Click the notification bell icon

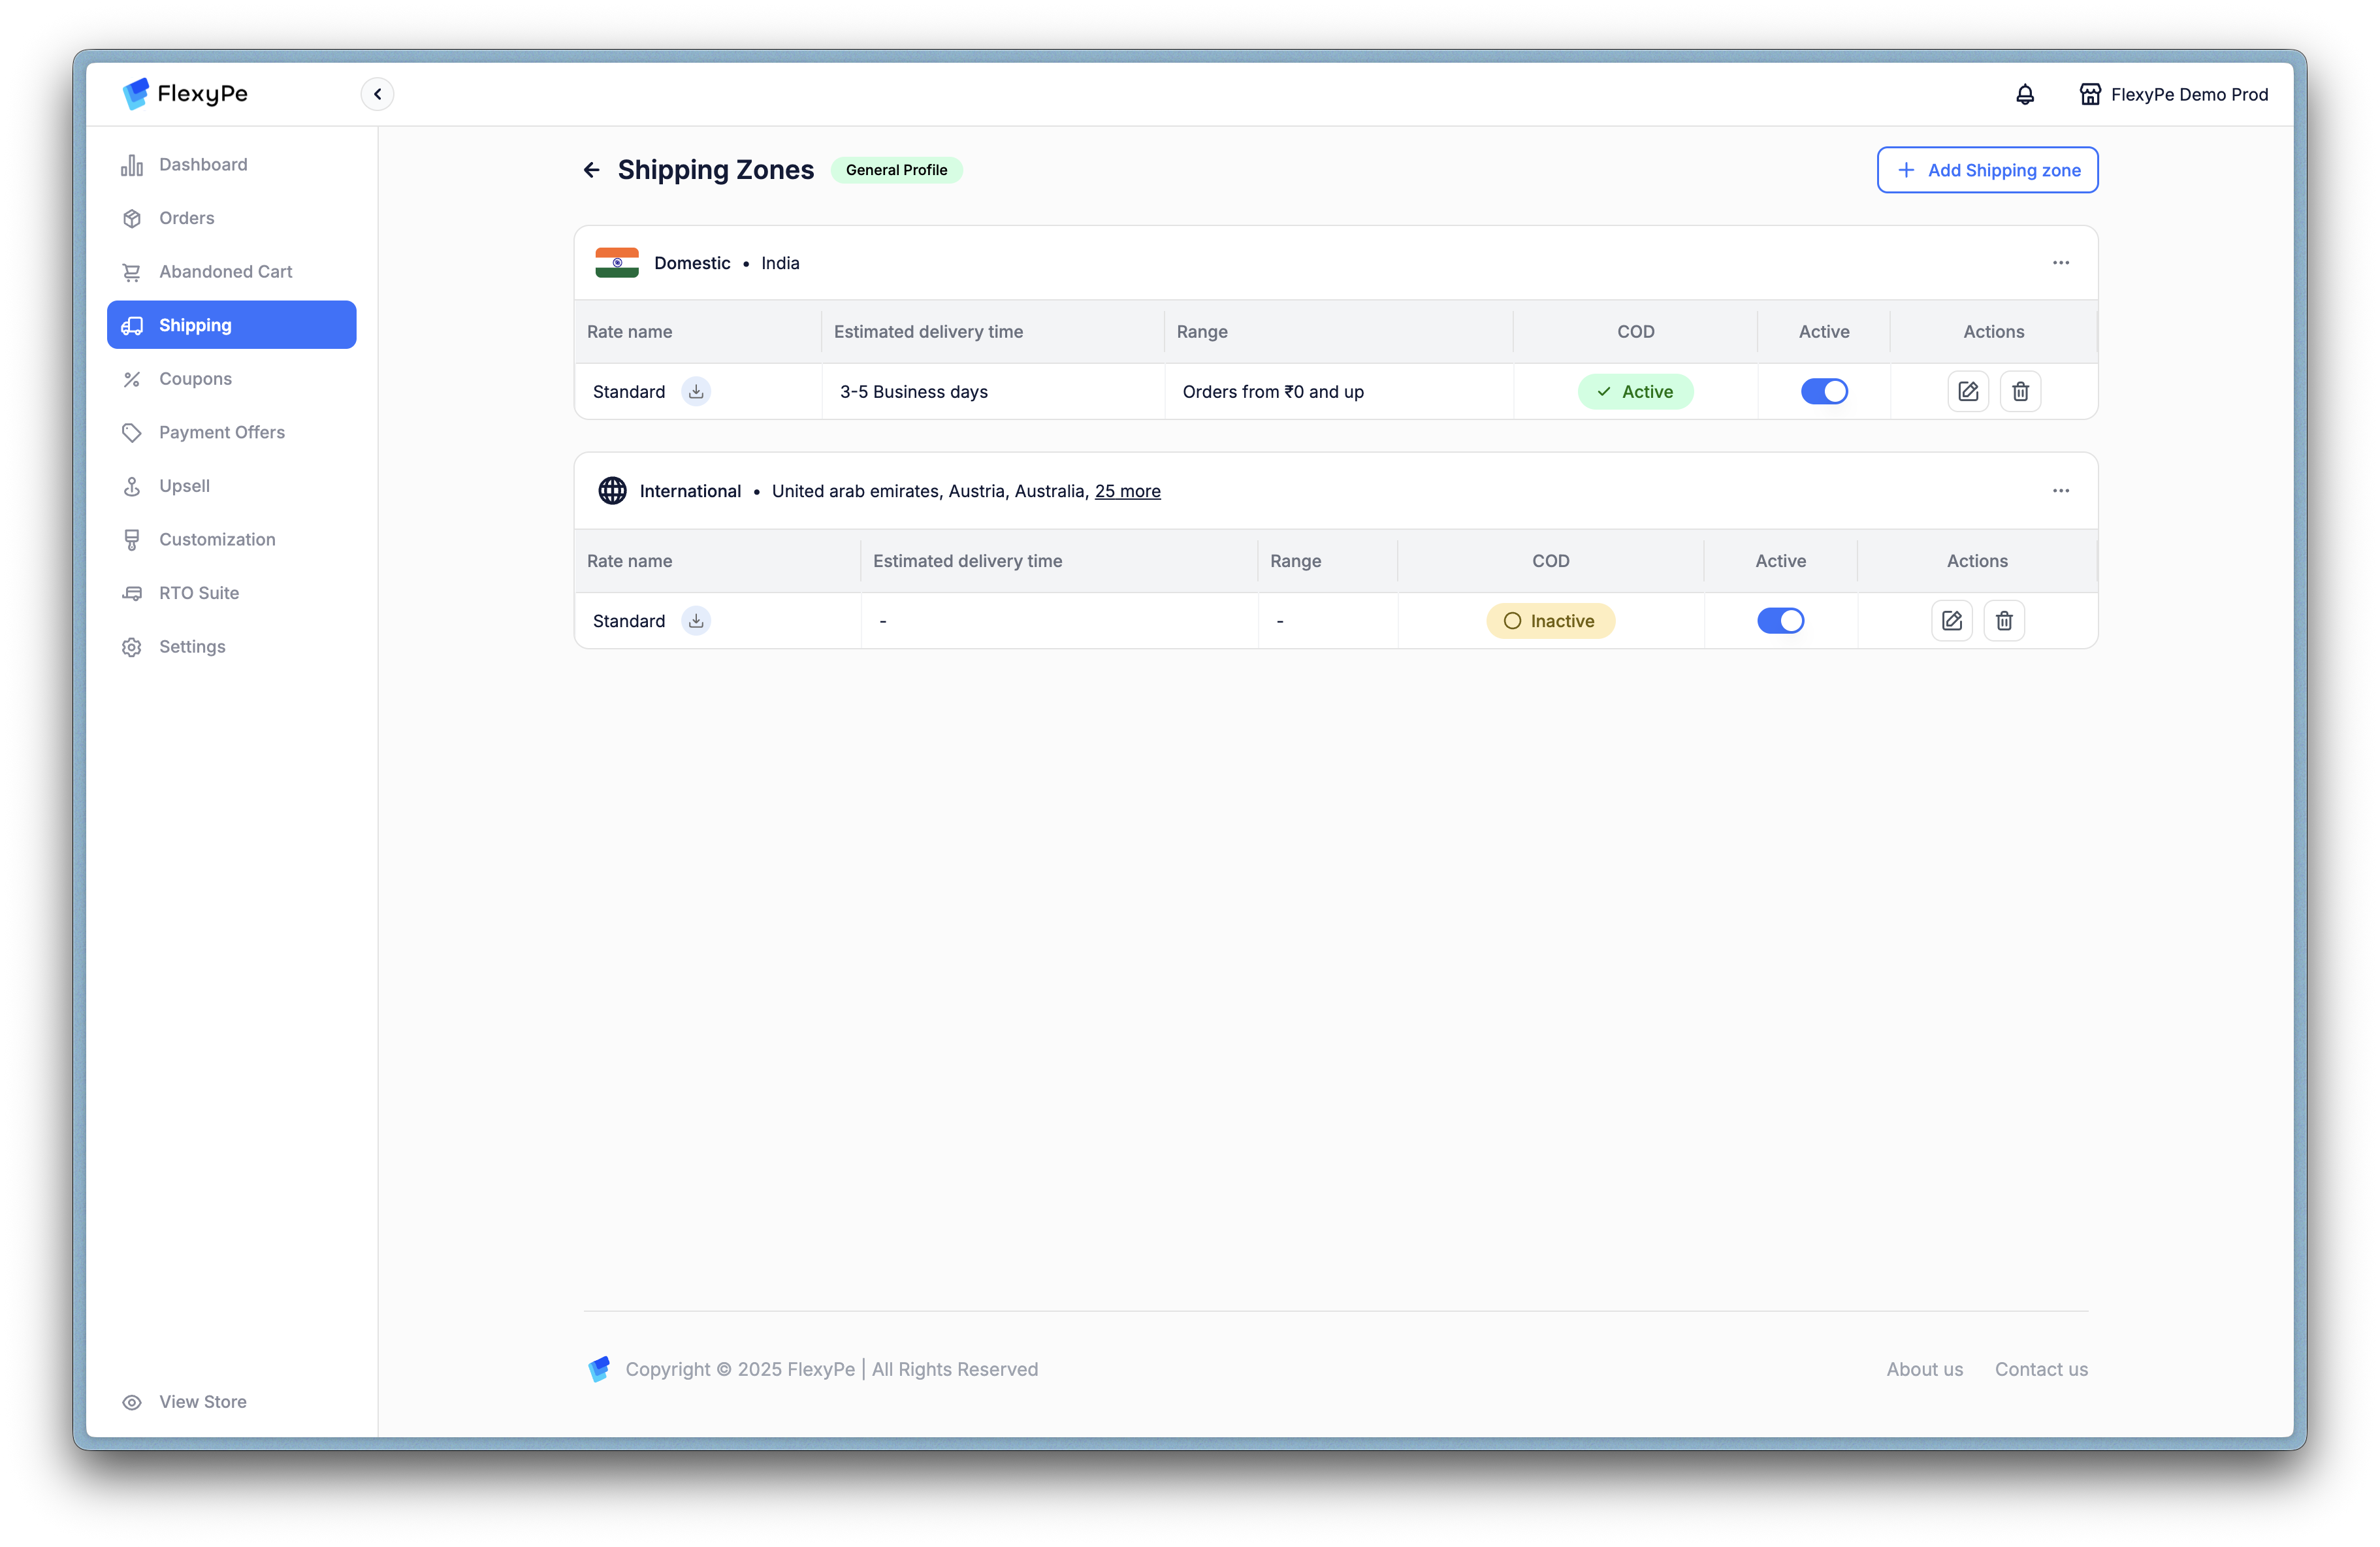point(2024,94)
